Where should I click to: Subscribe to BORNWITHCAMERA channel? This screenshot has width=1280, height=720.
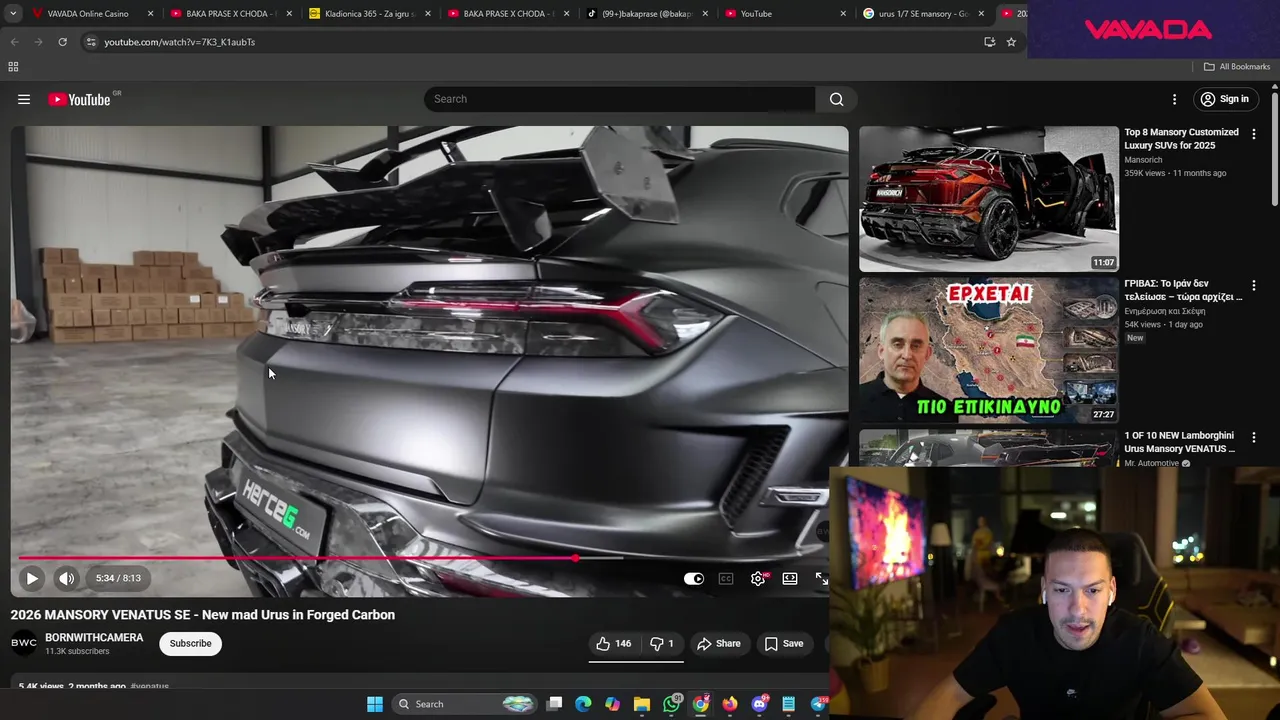[x=190, y=643]
